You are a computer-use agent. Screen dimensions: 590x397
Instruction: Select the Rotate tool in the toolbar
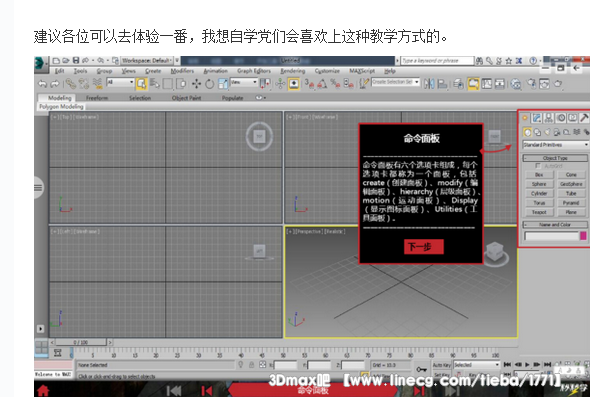tap(210, 84)
